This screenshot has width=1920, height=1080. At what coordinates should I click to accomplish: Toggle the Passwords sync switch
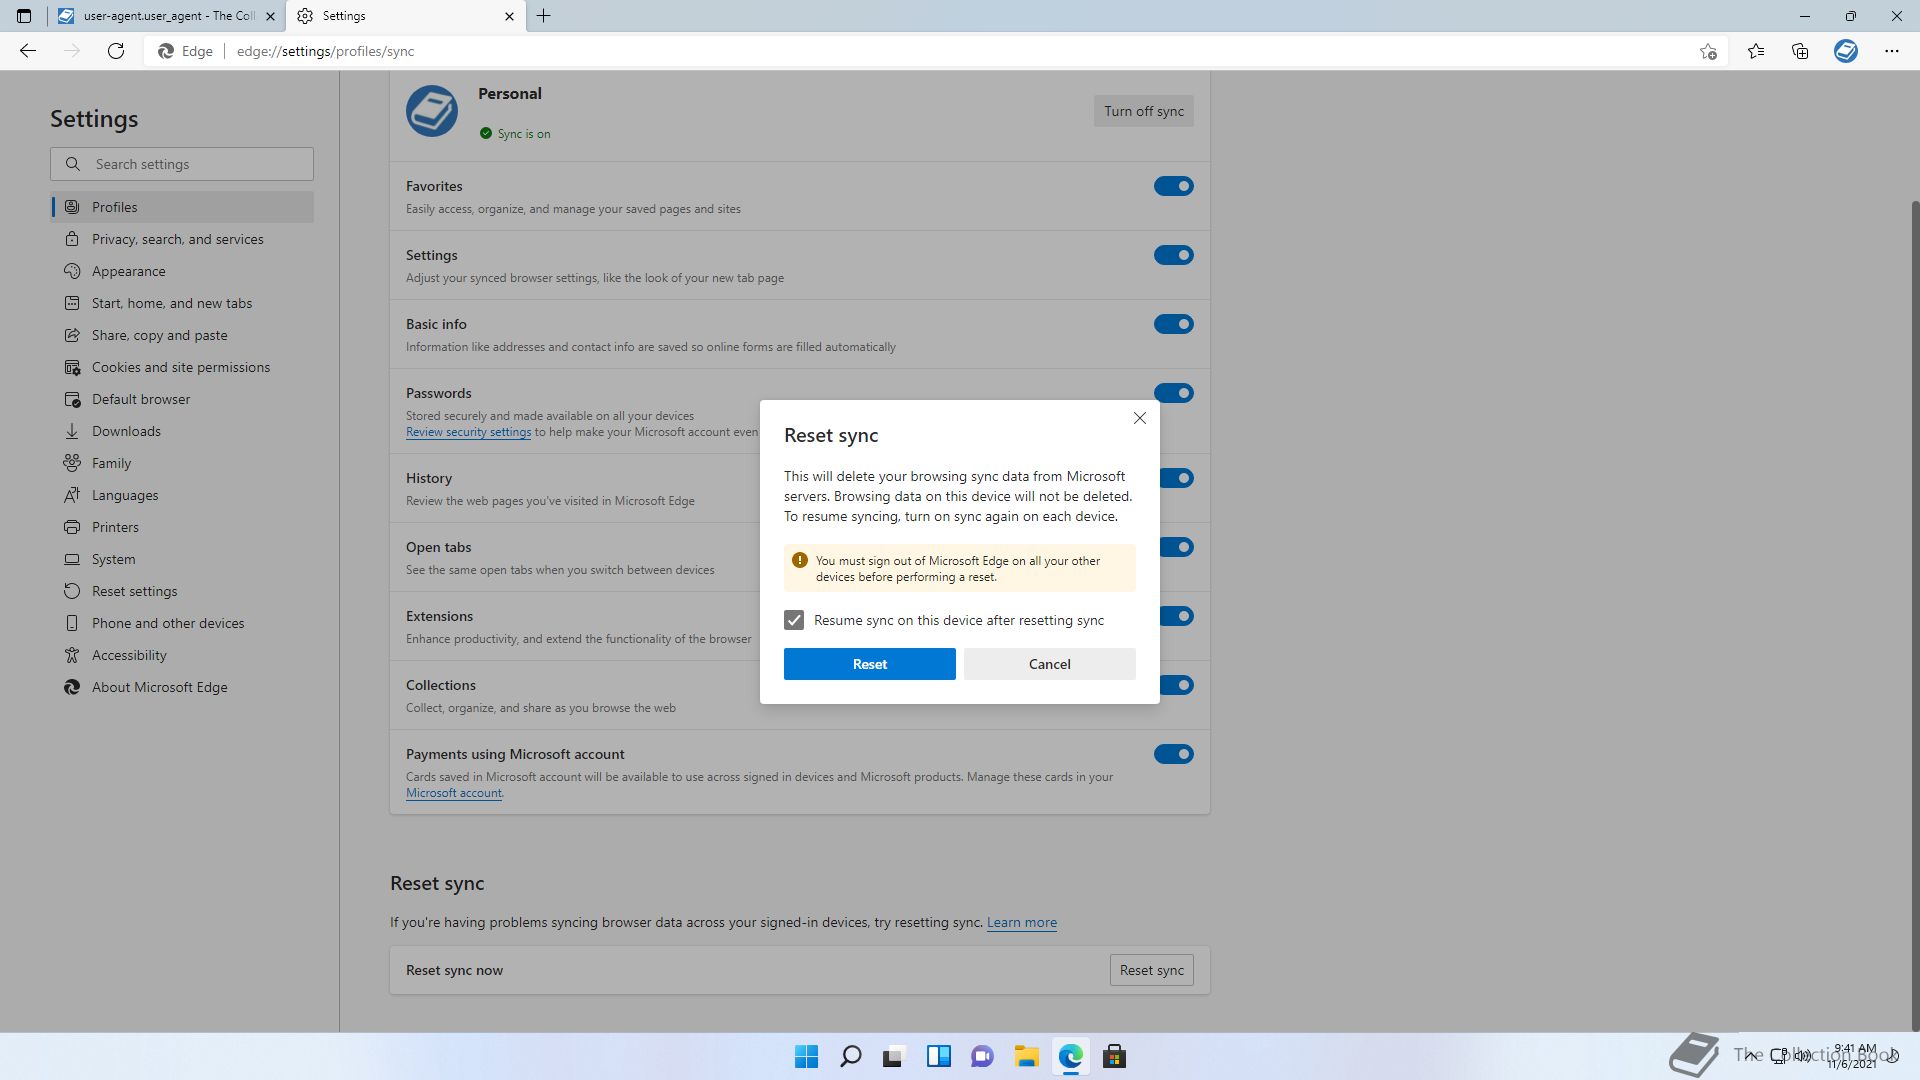coord(1173,393)
